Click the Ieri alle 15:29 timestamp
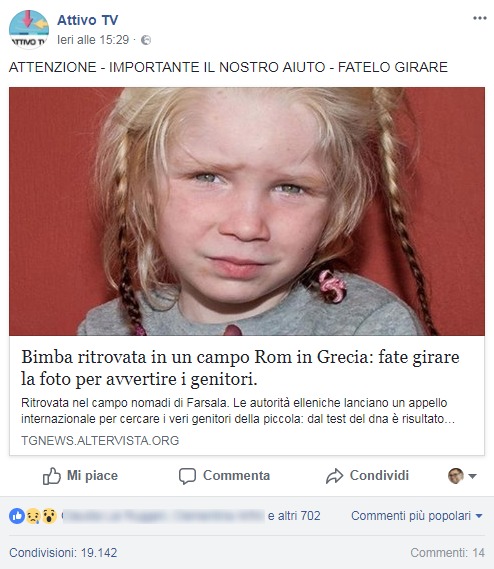Viewport: 494px width, 569px height. tap(93, 40)
